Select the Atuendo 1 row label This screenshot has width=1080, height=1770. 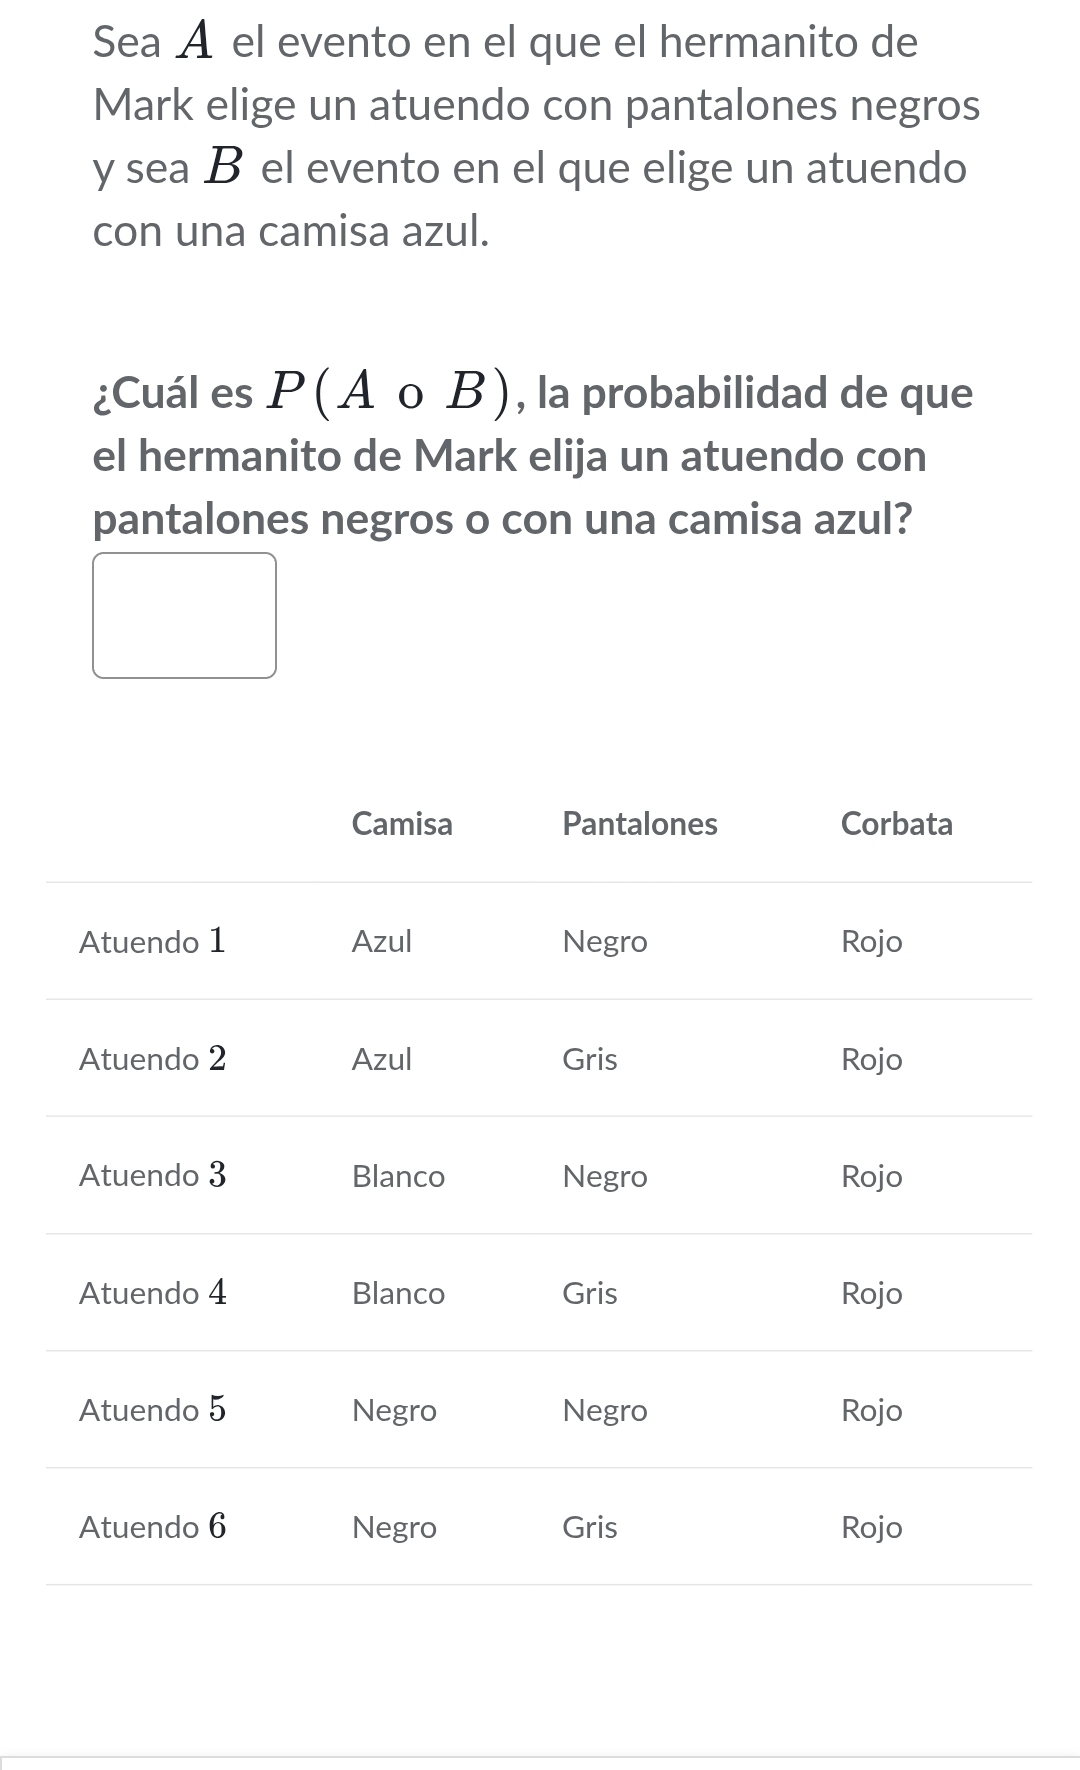coord(153,942)
